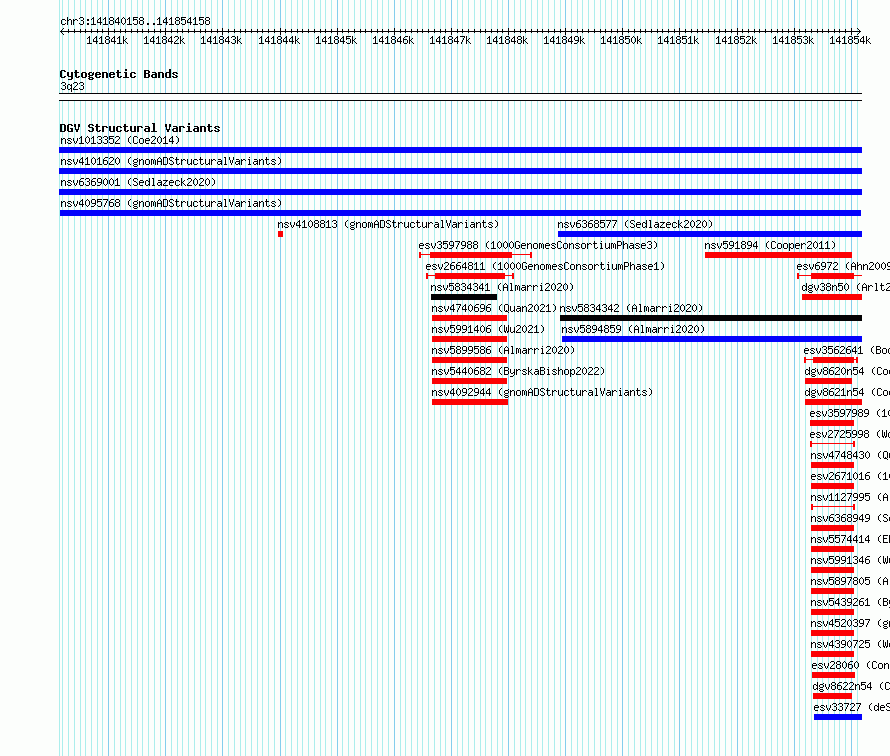The width and height of the screenshot is (890, 756).
Task: Open nsv591894 (Cooper2011) label
Action: pyautogui.click(x=770, y=245)
